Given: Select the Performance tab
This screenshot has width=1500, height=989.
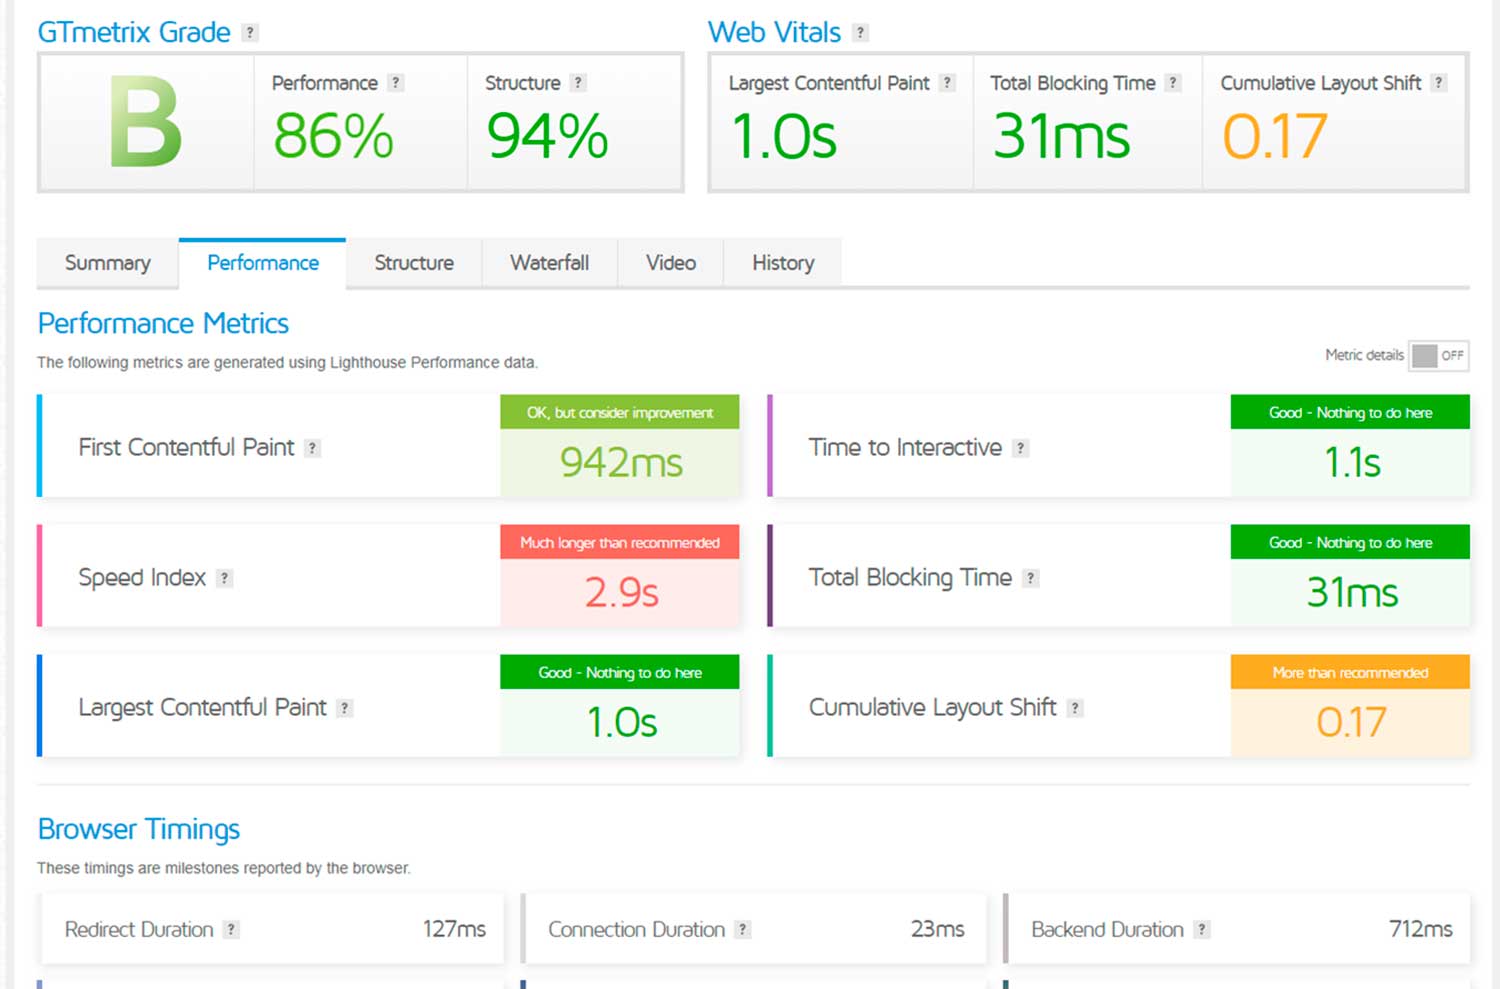Looking at the screenshot, I should (263, 263).
